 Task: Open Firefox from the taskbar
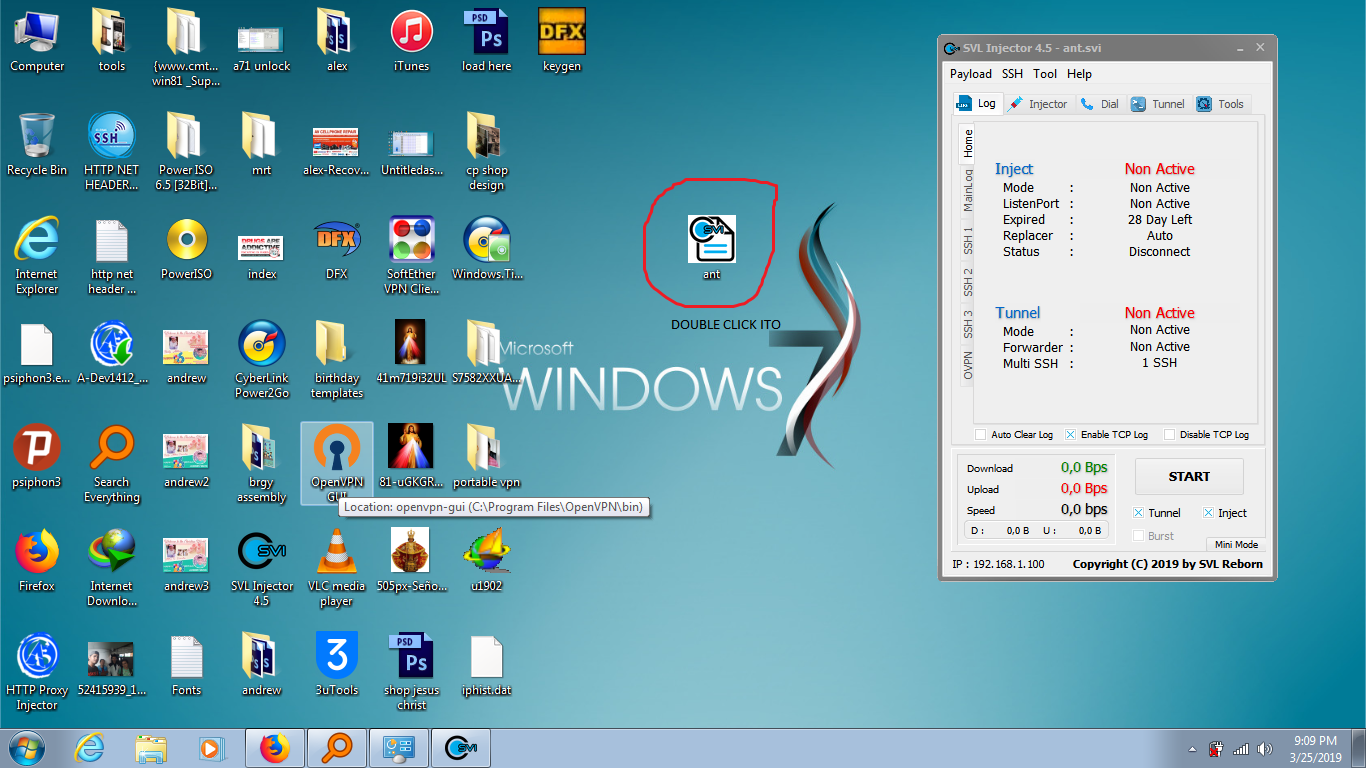pos(274,748)
